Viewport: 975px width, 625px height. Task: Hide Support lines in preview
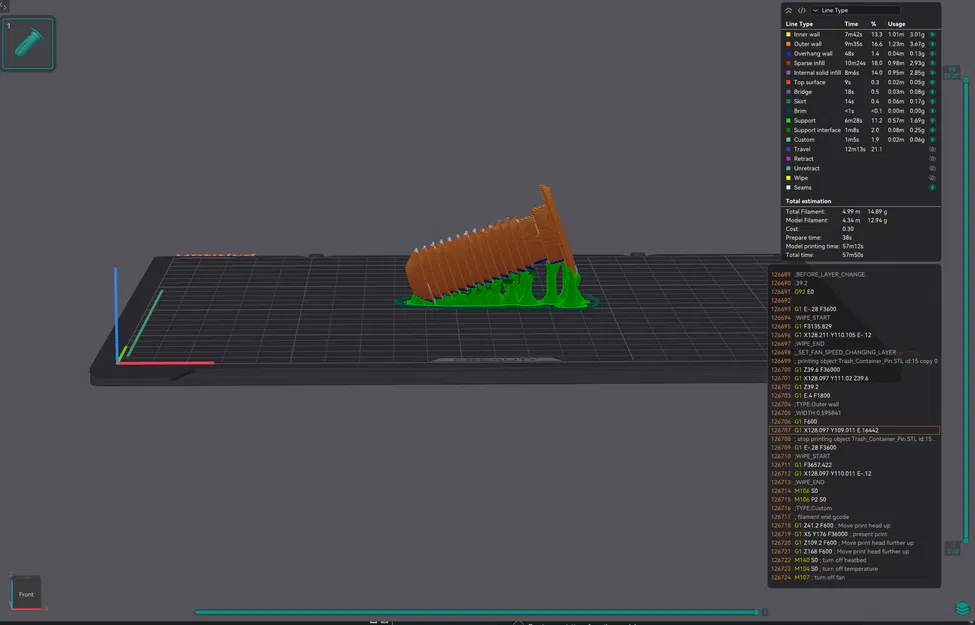point(932,121)
